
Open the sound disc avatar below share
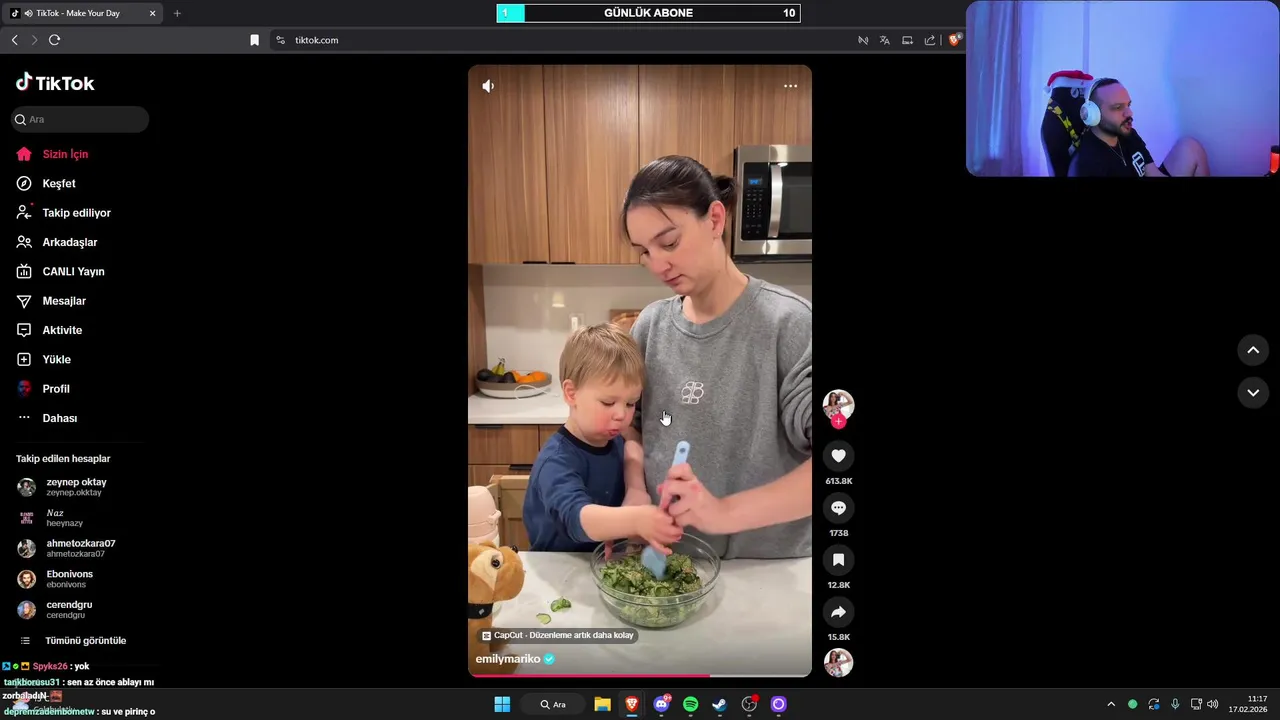pos(838,663)
